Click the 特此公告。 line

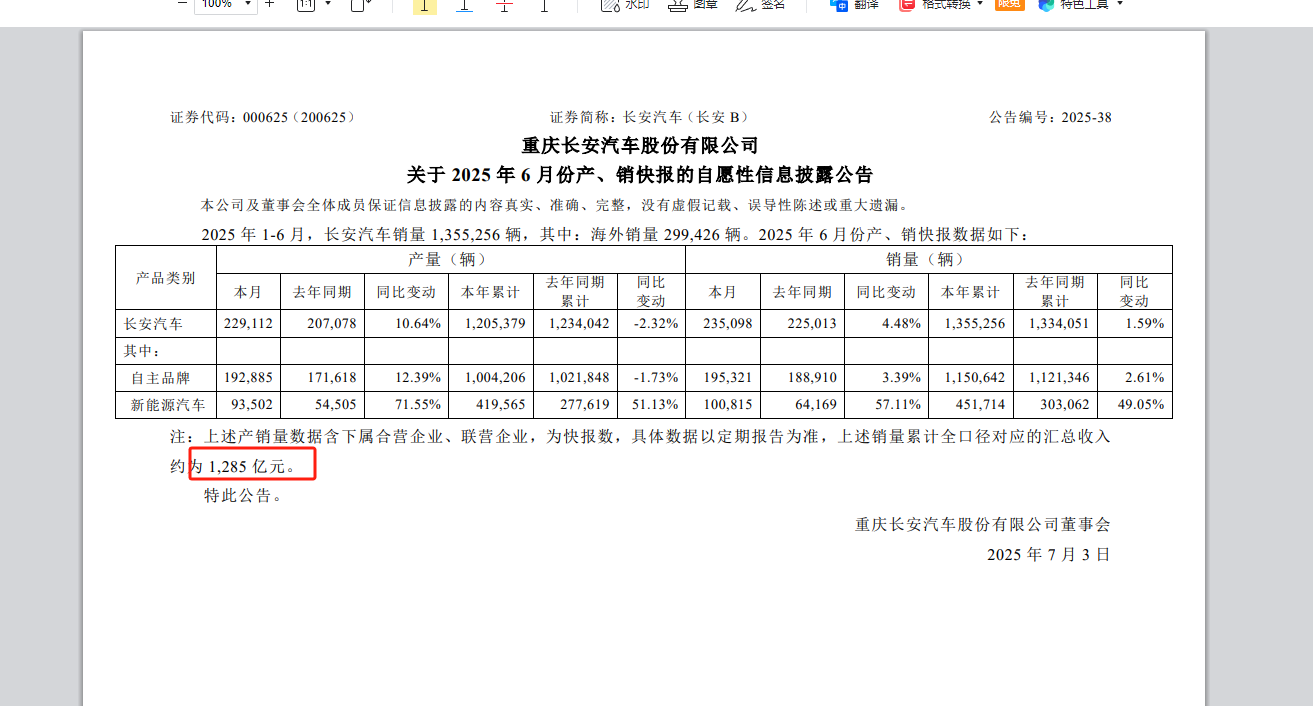coord(243,496)
